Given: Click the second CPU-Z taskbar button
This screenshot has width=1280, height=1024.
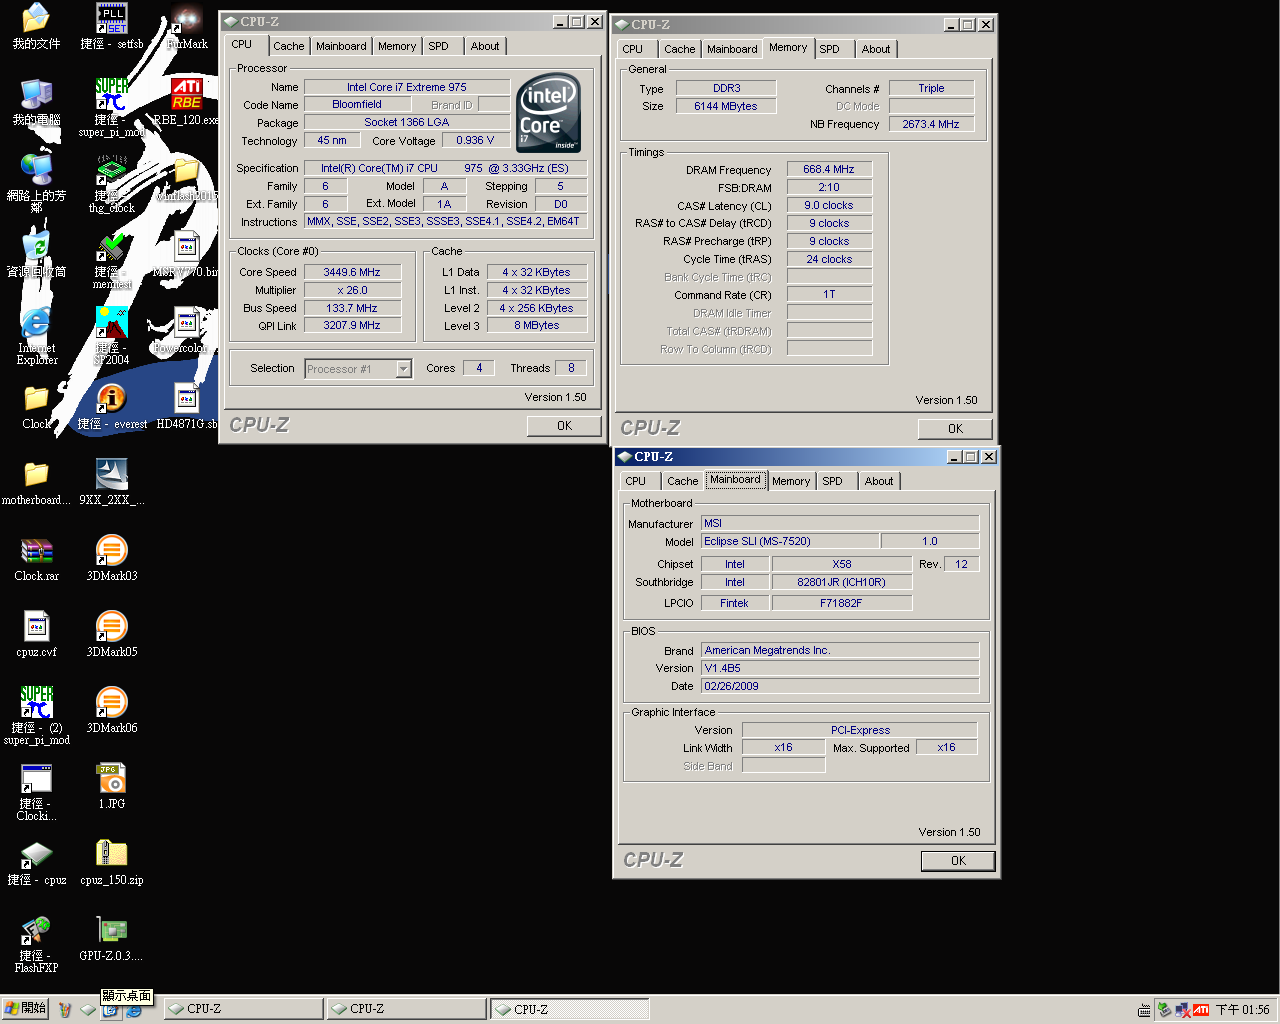Looking at the screenshot, I should [407, 1009].
